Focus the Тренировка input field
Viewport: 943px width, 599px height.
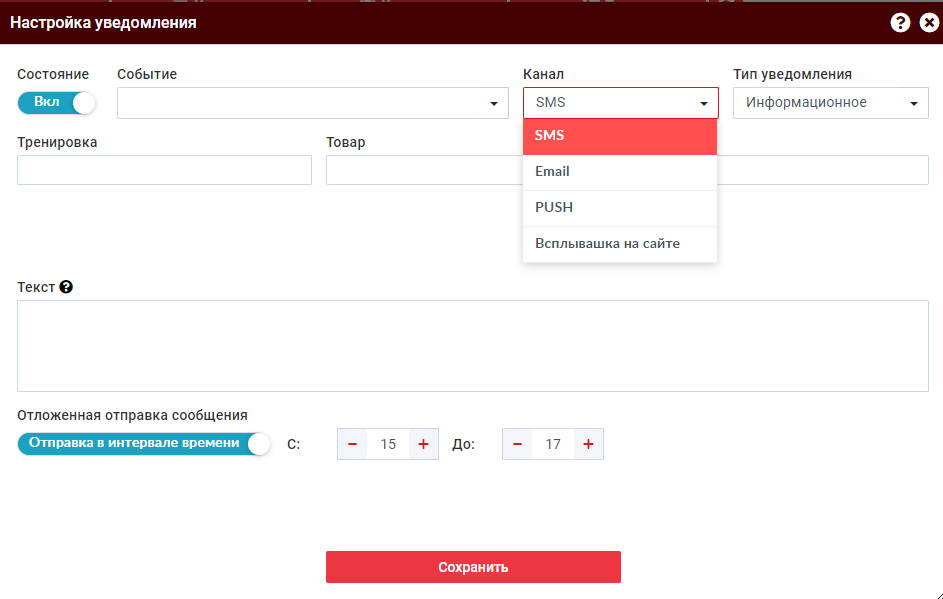(164, 170)
